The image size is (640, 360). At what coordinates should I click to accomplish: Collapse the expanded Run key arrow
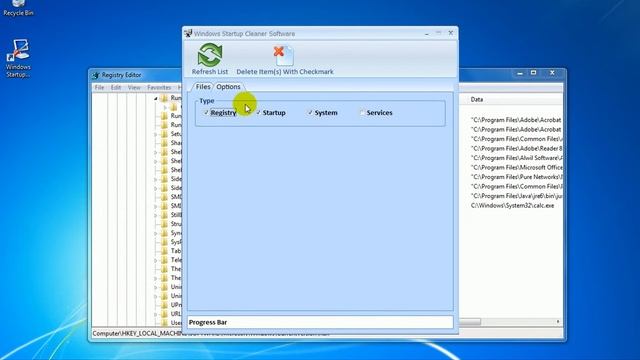point(156,98)
